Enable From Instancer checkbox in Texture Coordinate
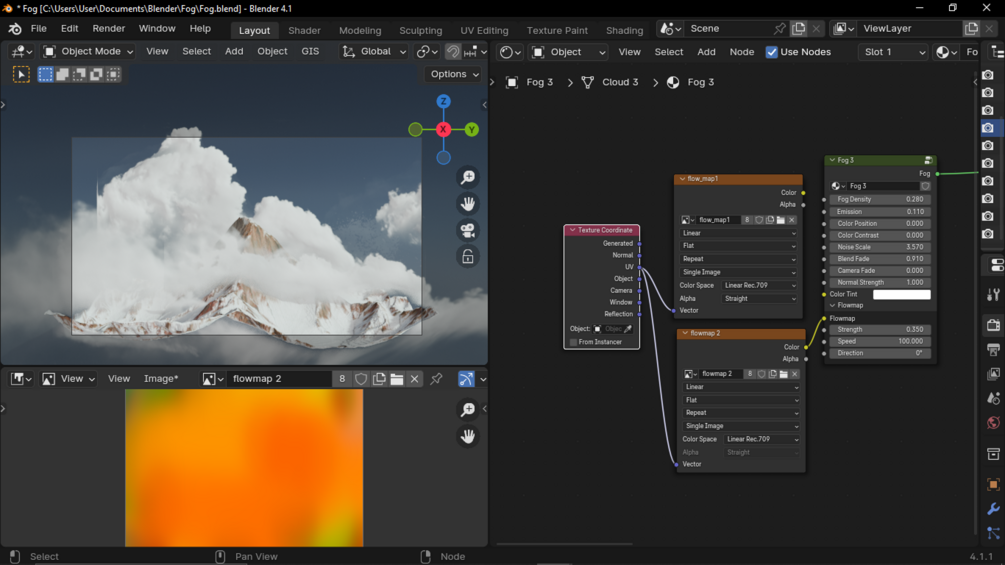This screenshot has height=565, width=1005. click(574, 342)
